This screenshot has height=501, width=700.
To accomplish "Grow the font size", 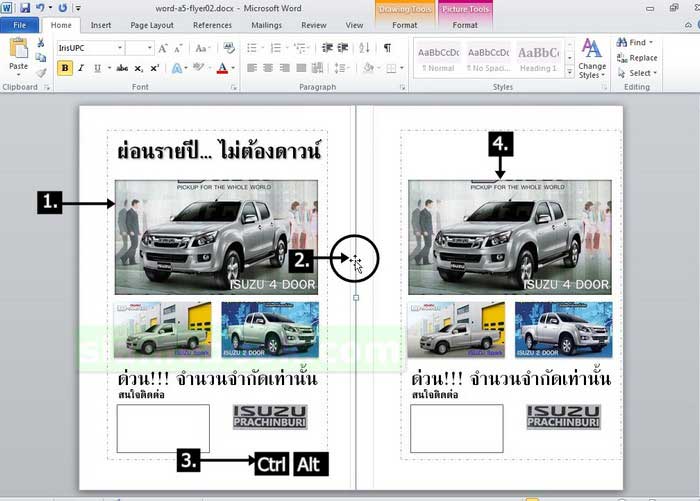I will click(163, 48).
